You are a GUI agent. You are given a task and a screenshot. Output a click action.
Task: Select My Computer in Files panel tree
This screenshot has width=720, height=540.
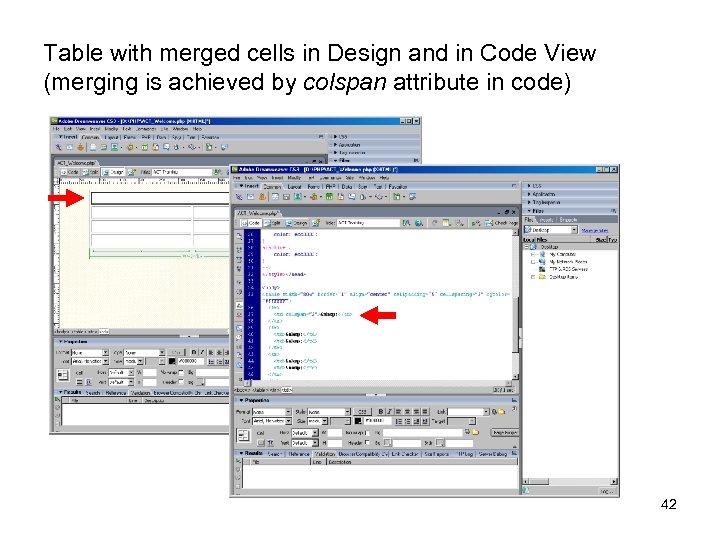tap(562, 254)
